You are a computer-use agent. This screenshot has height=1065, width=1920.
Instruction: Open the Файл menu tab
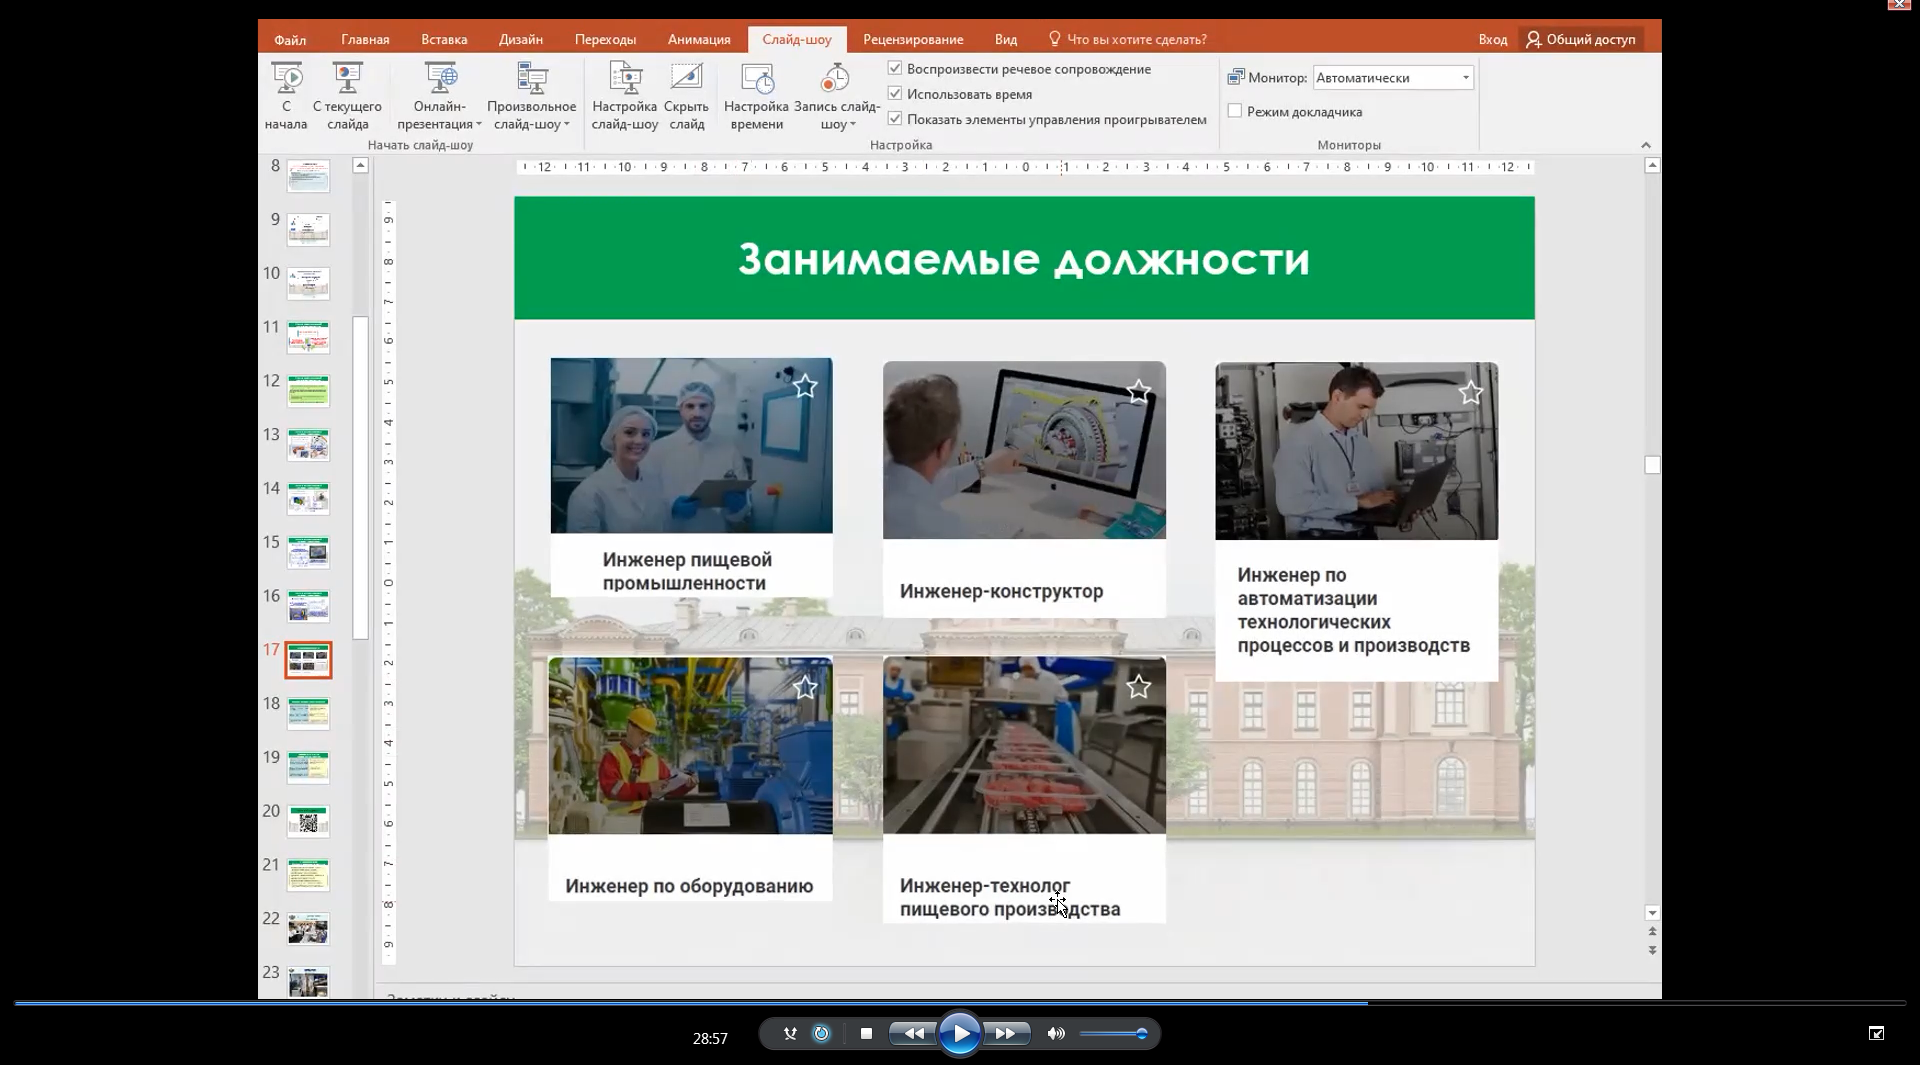(290, 40)
